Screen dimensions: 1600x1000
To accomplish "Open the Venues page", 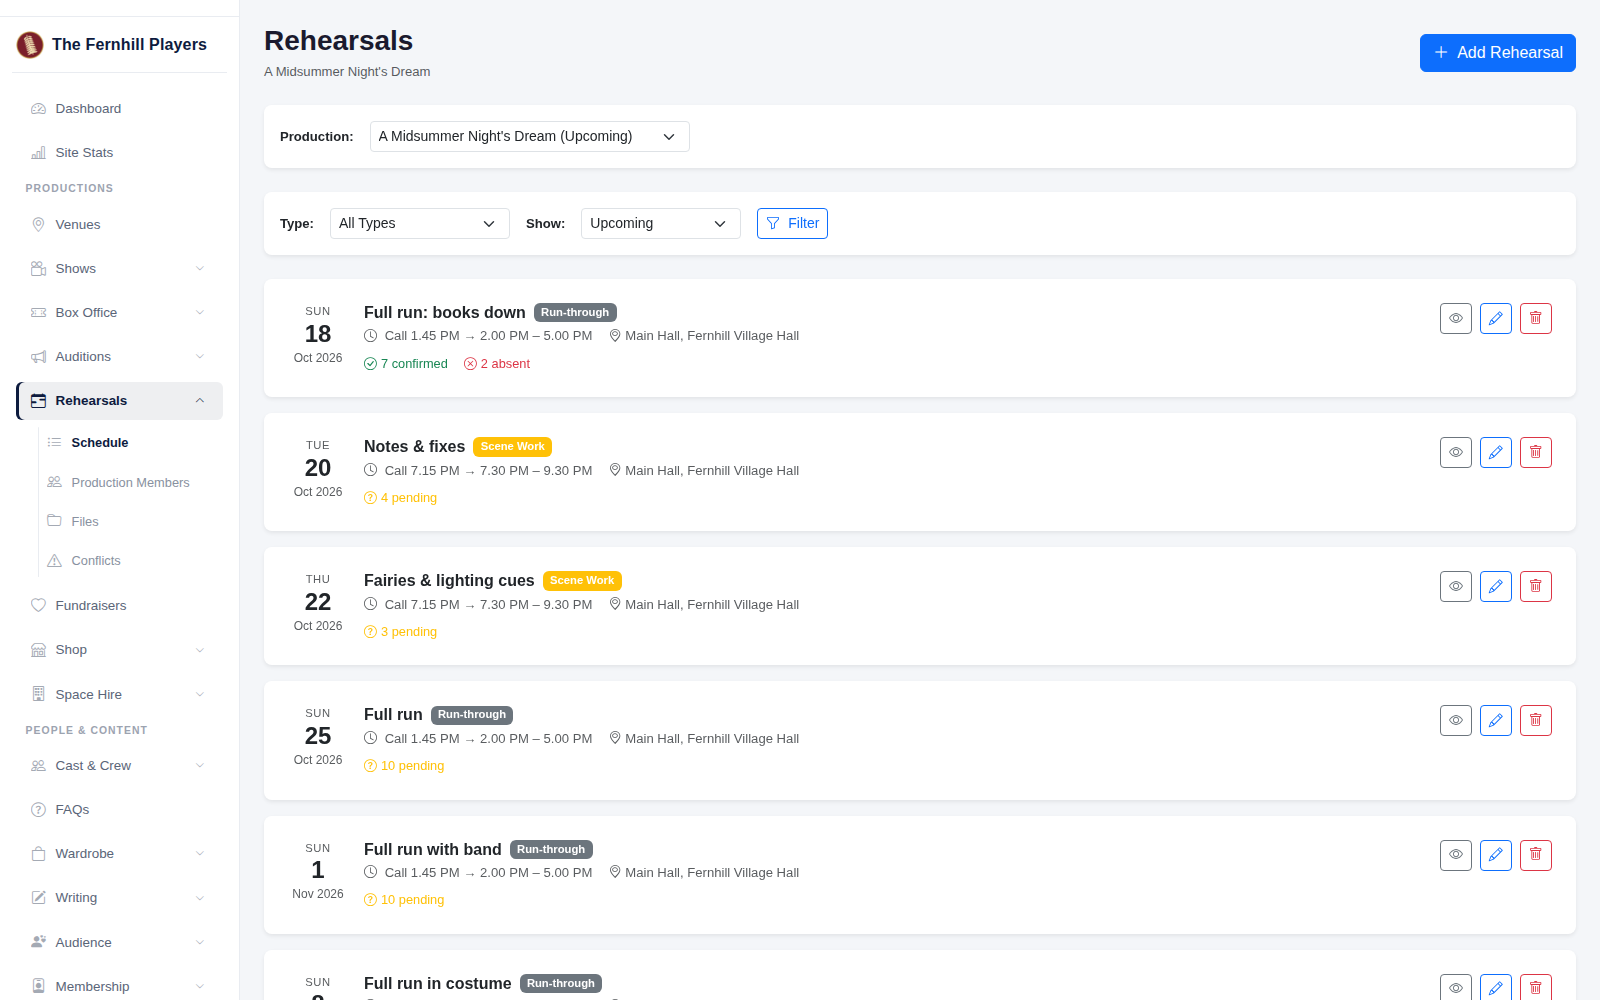I will [x=119, y=224].
